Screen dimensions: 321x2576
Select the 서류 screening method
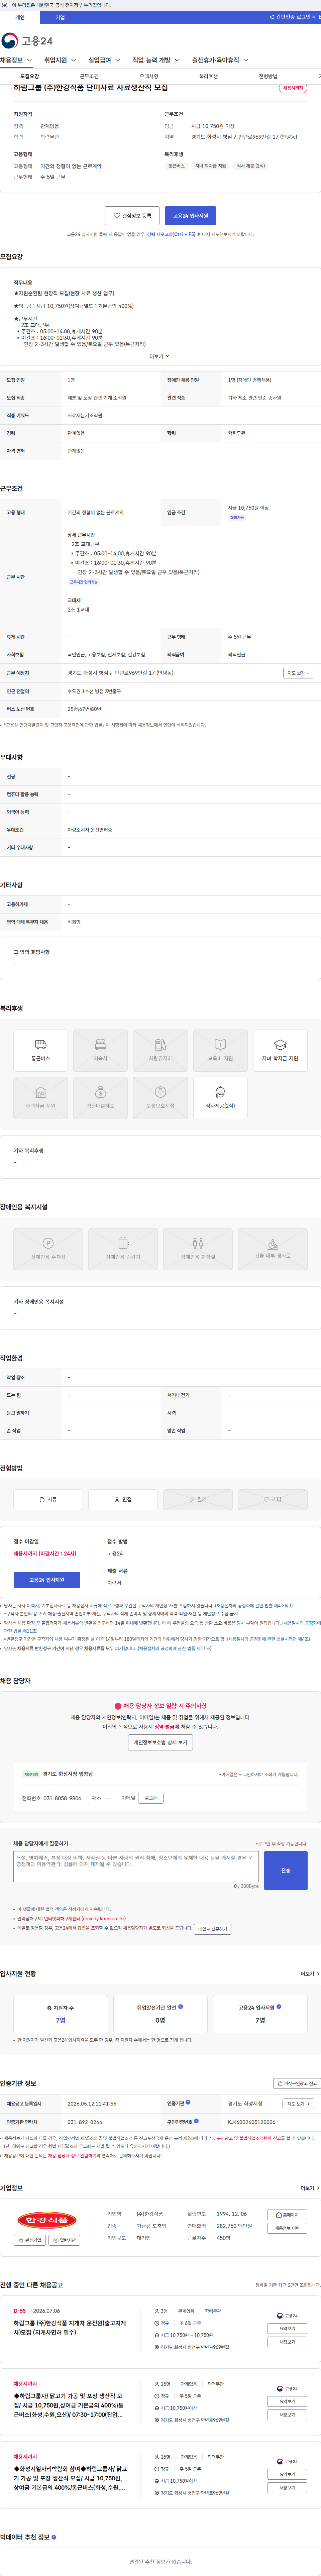48,1499
